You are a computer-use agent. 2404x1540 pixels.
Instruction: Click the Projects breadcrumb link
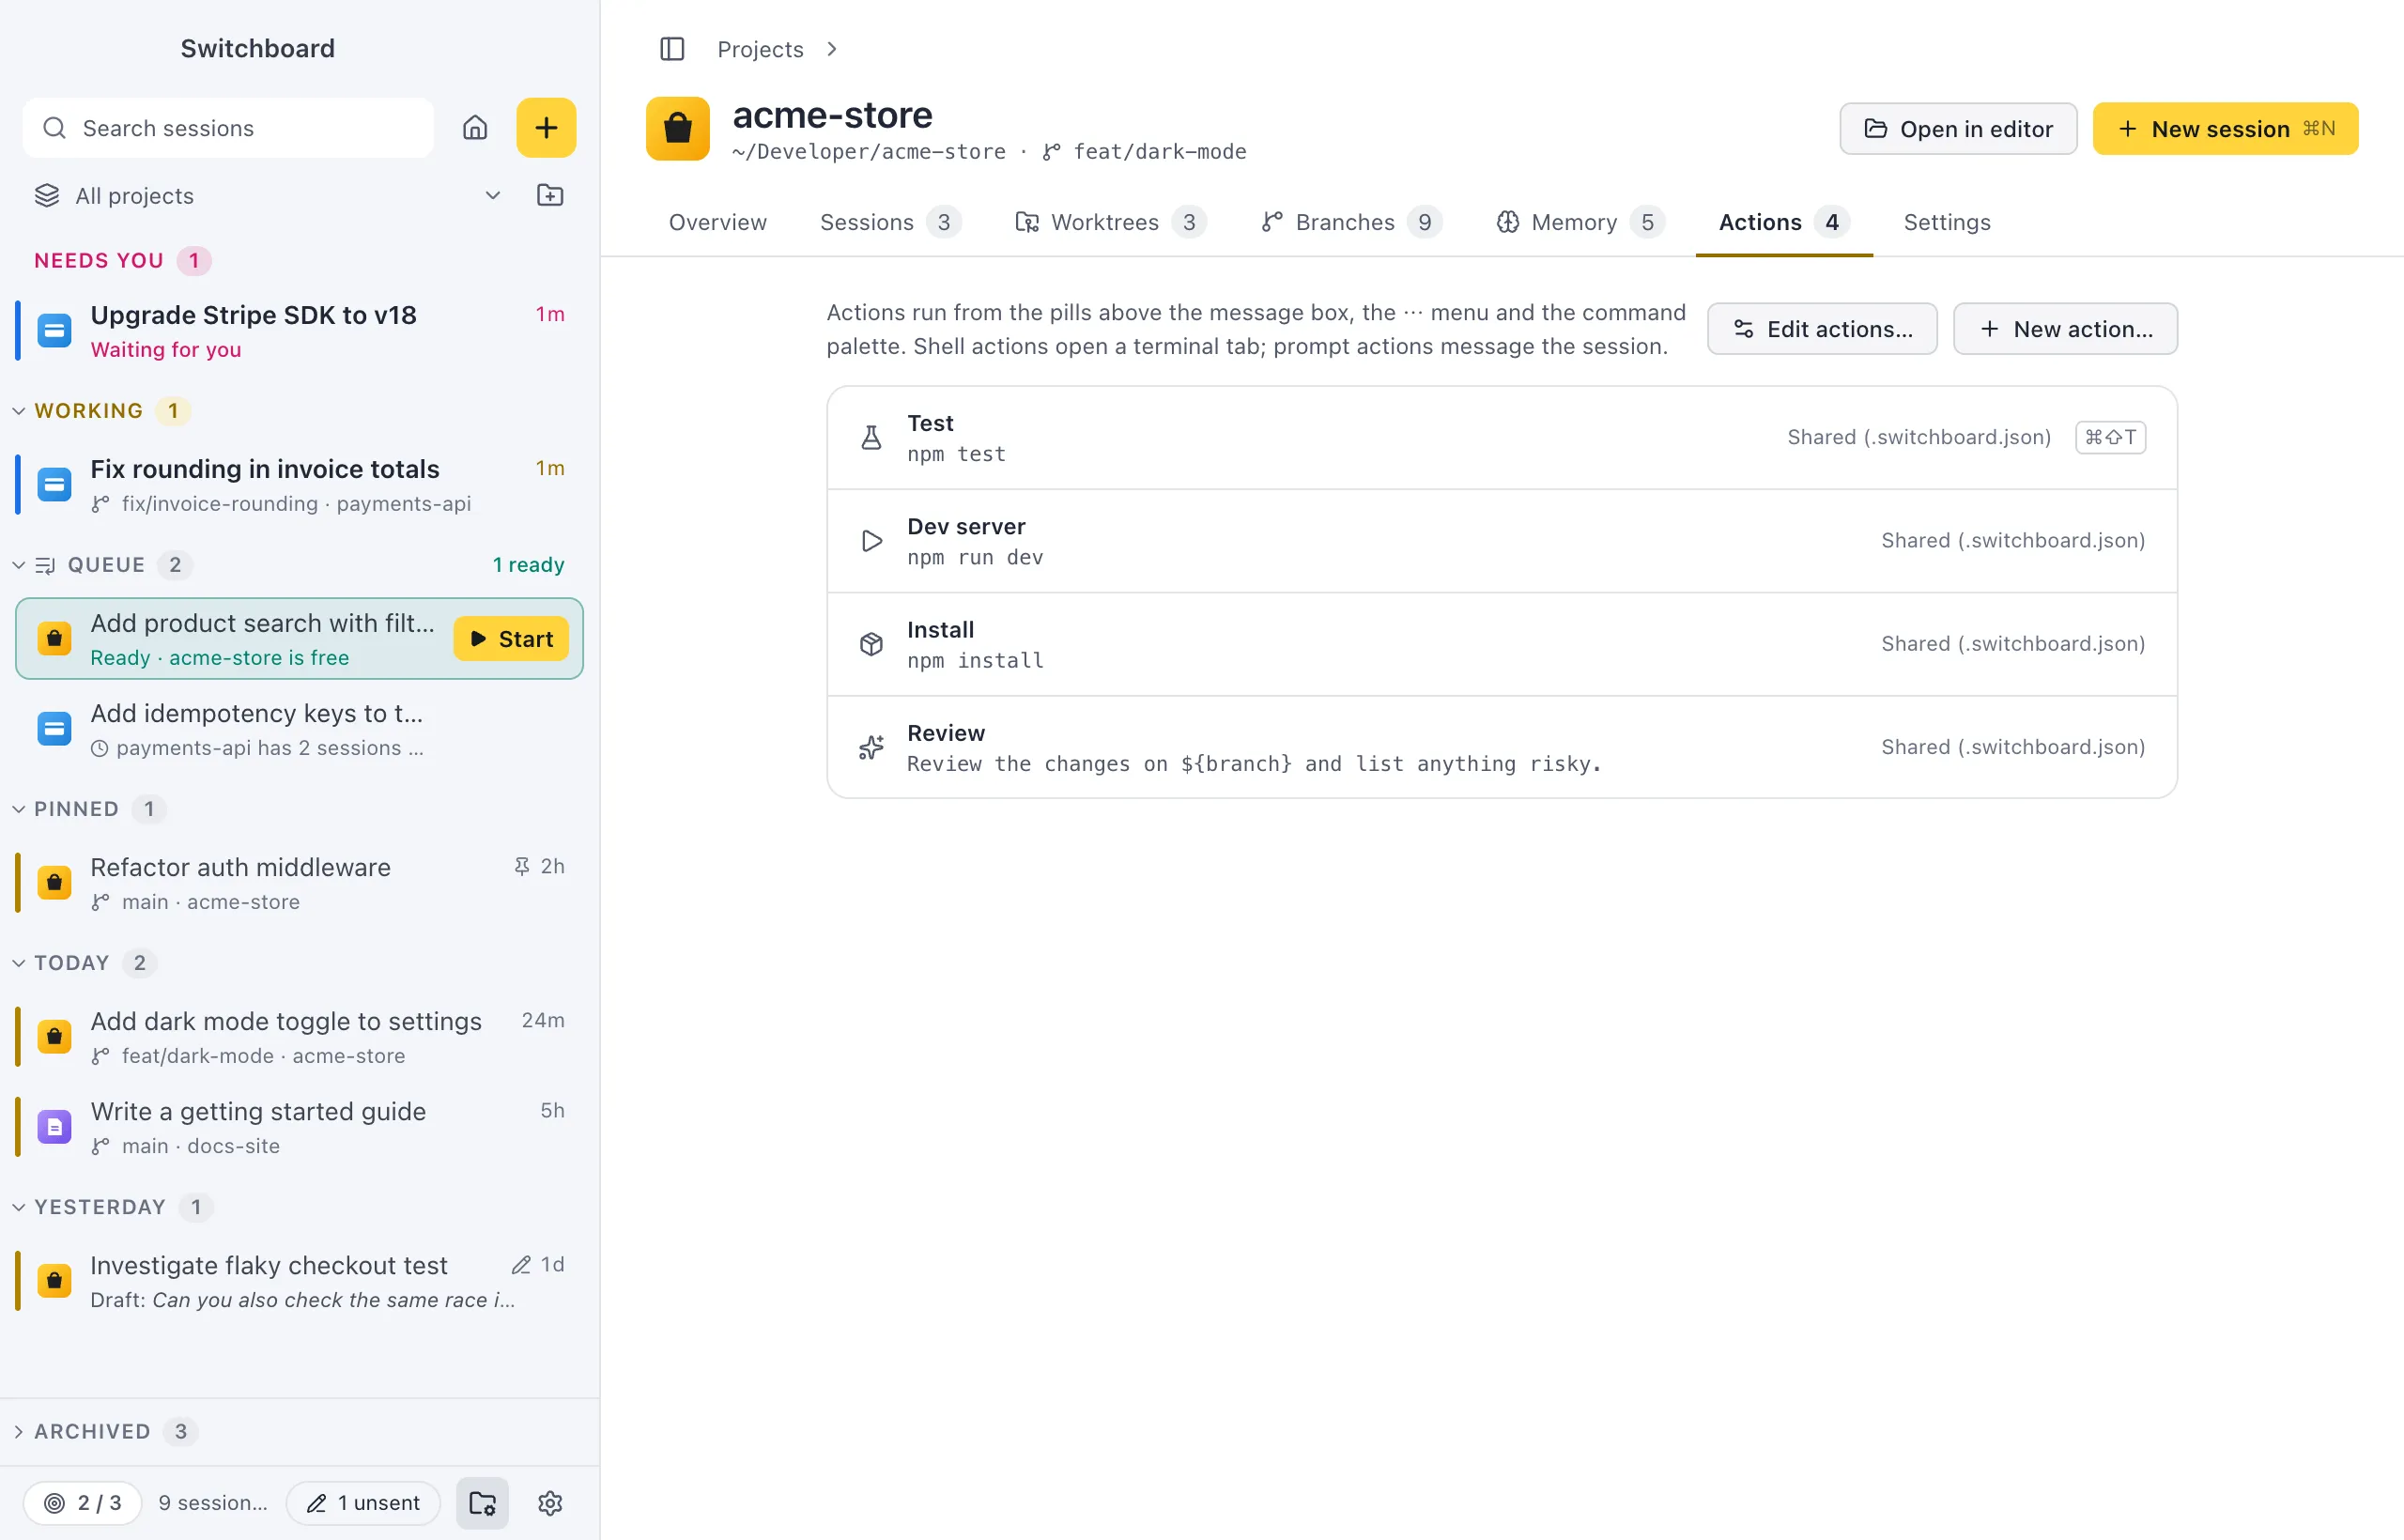click(x=760, y=49)
